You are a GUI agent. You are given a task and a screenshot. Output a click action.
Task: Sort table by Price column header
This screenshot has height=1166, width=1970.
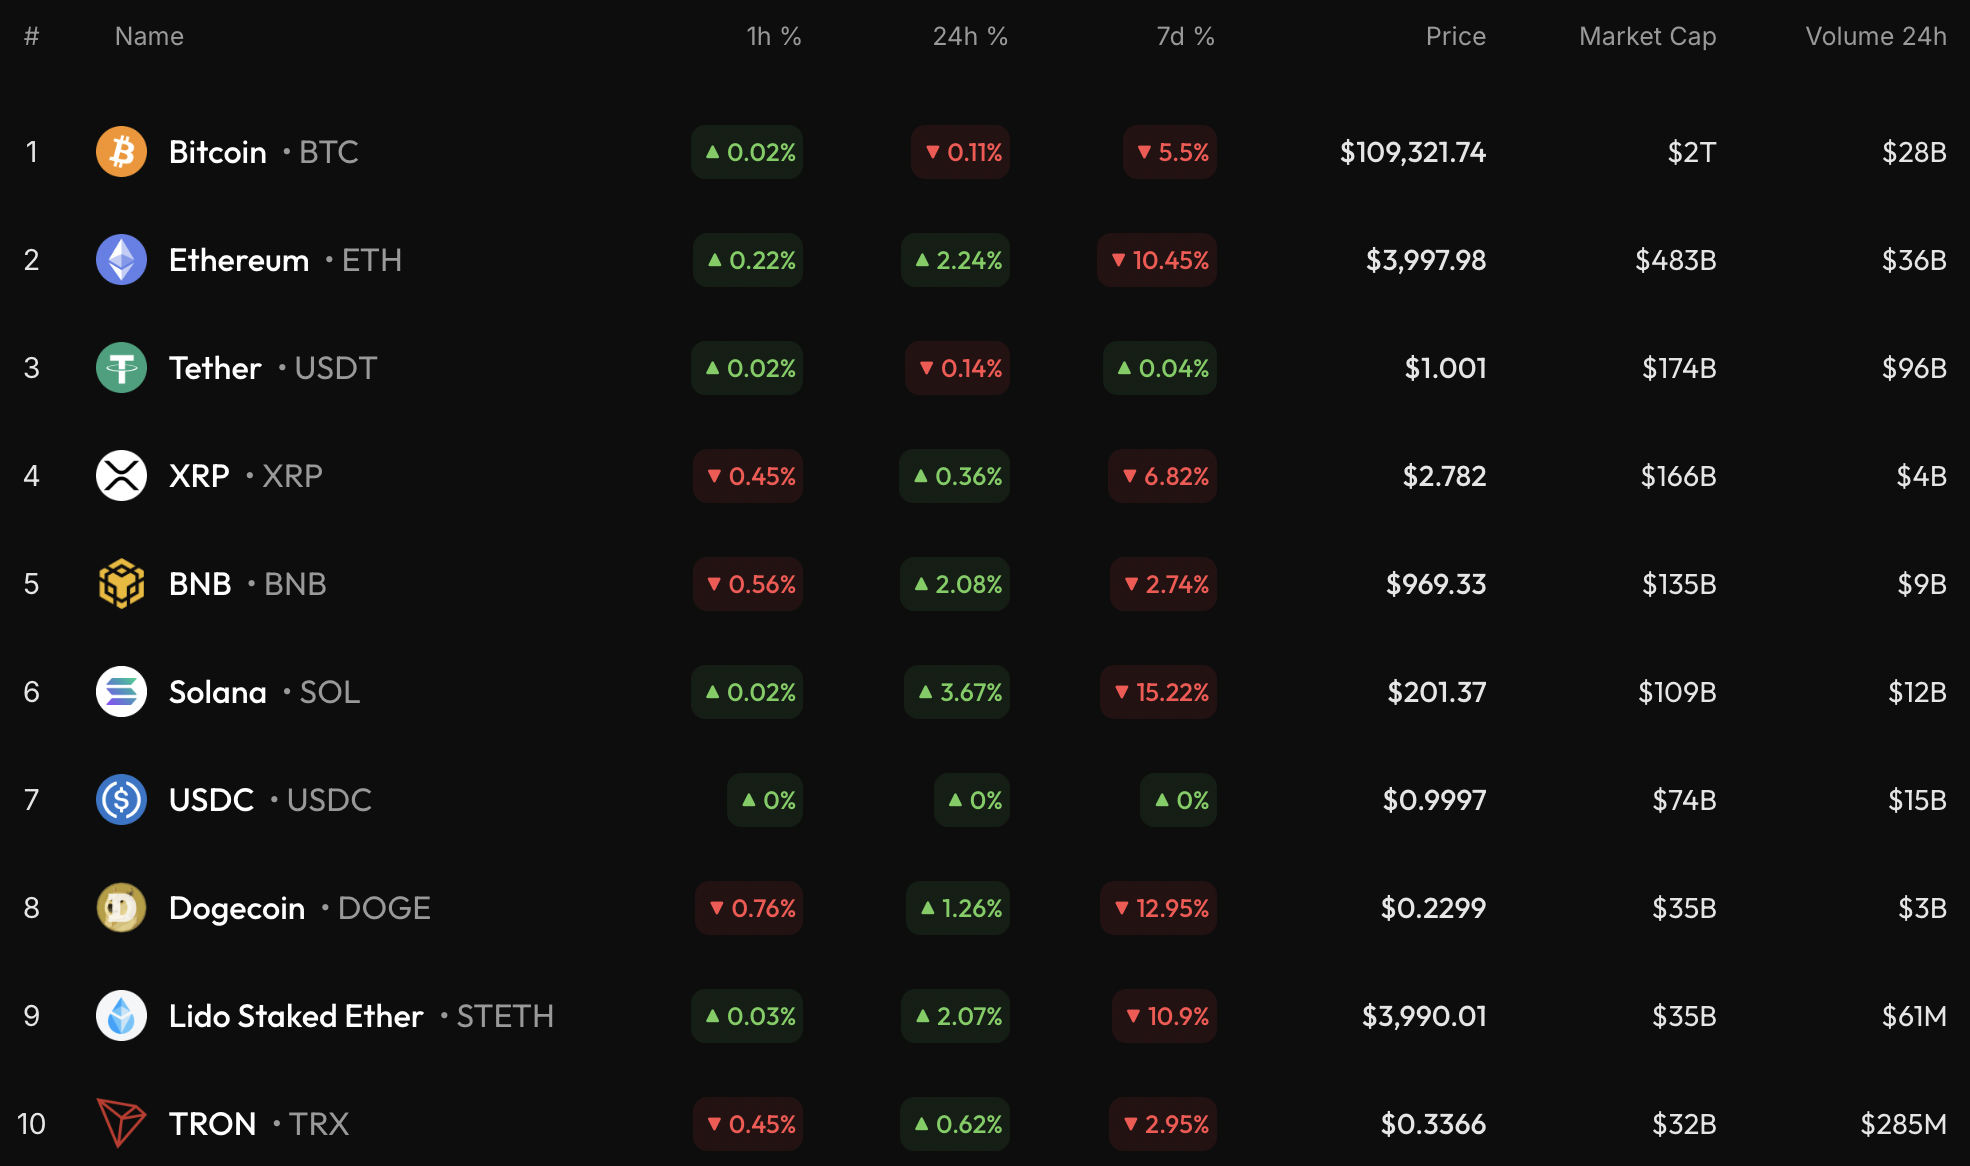click(x=1455, y=37)
